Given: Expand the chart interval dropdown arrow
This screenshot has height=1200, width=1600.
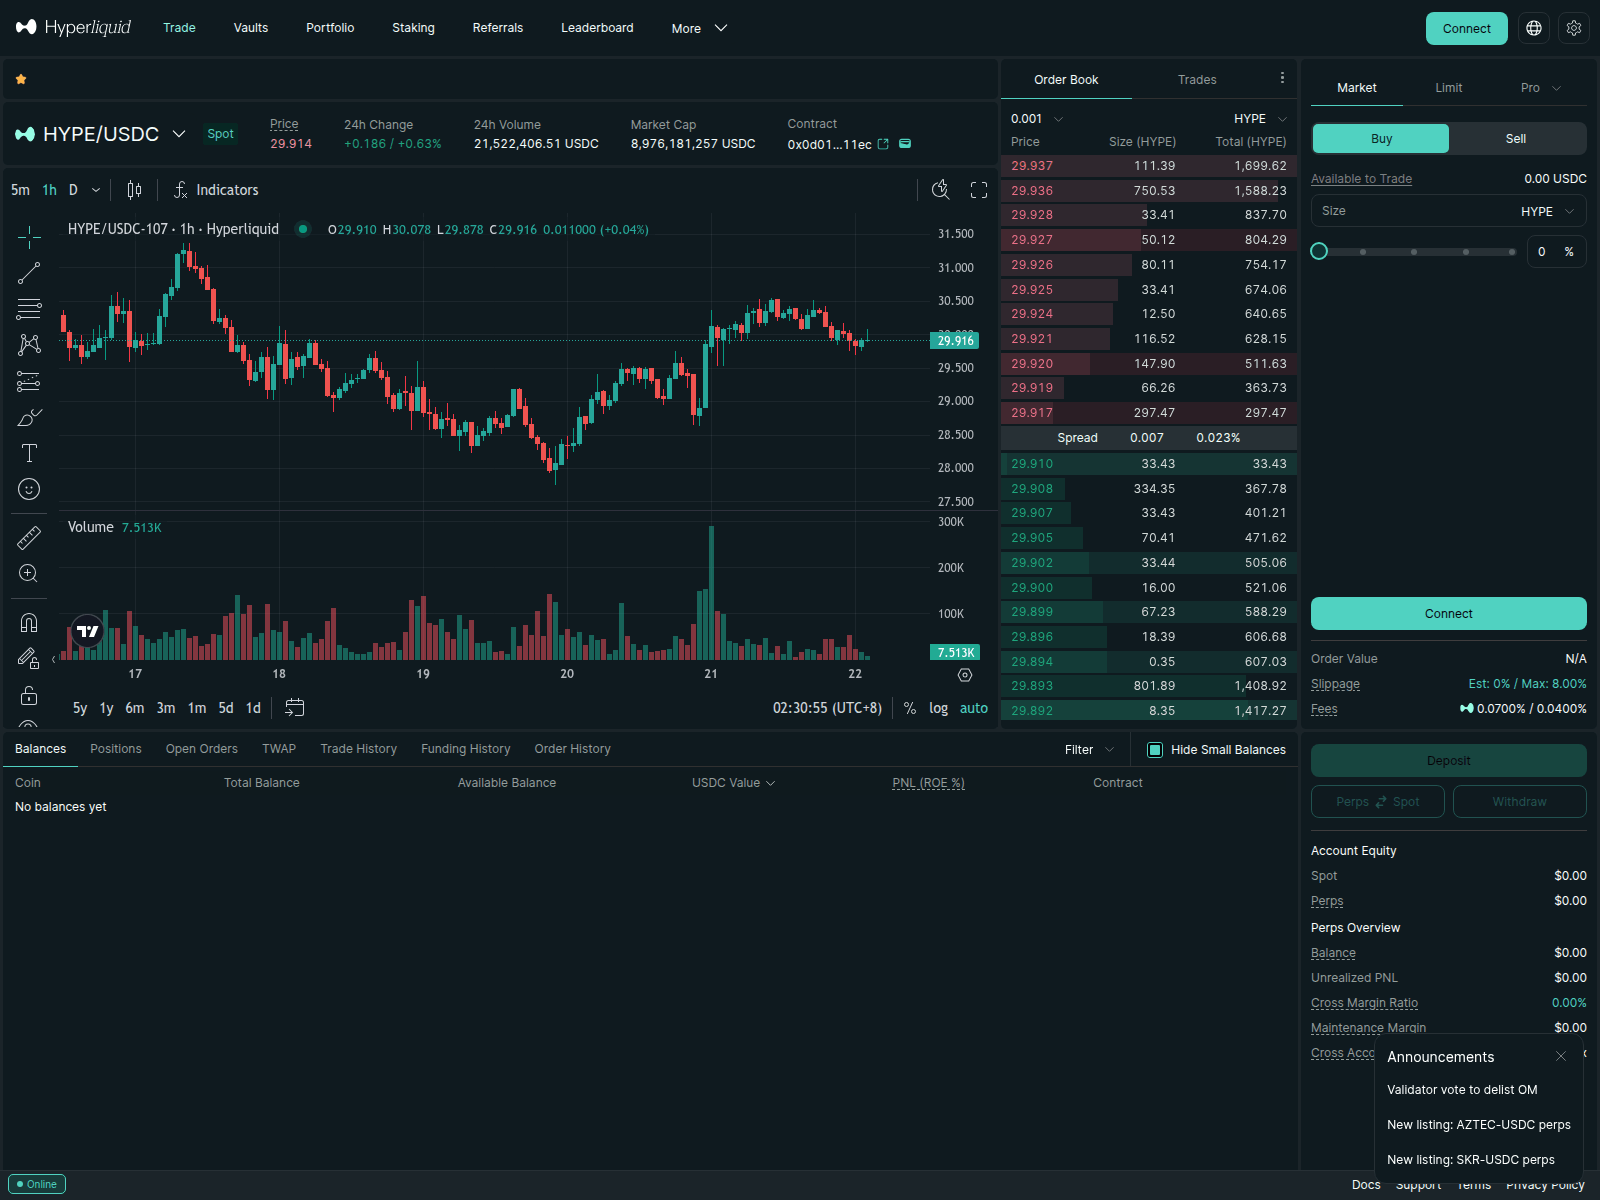Looking at the screenshot, I should [x=96, y=190].
